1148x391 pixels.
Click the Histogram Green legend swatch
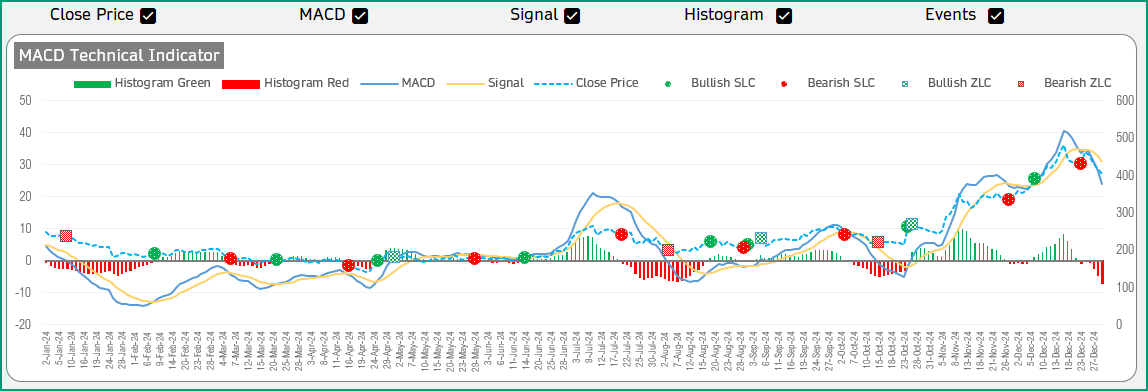point(92,83)
